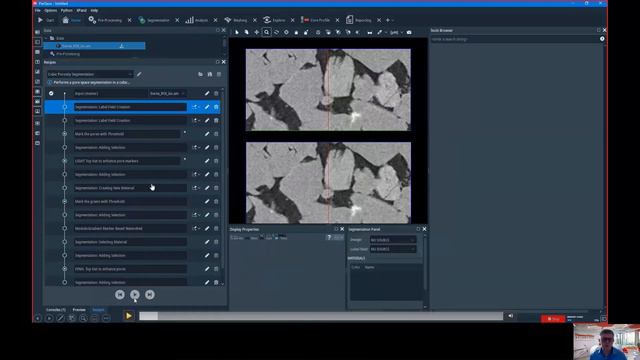Delete the highlighted Label Field Creation step

(x=216, y=107)
